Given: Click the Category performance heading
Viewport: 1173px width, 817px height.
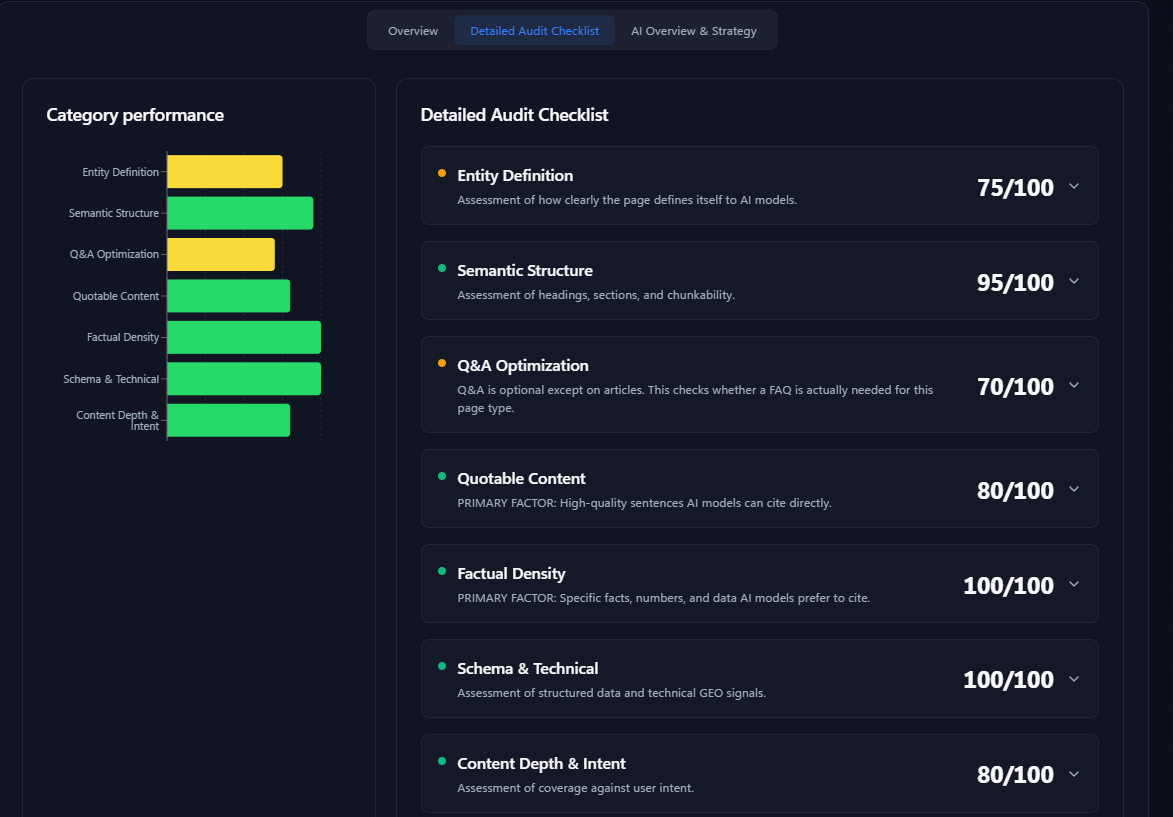Looking at the screenshot, I should (x=135, y=114).
